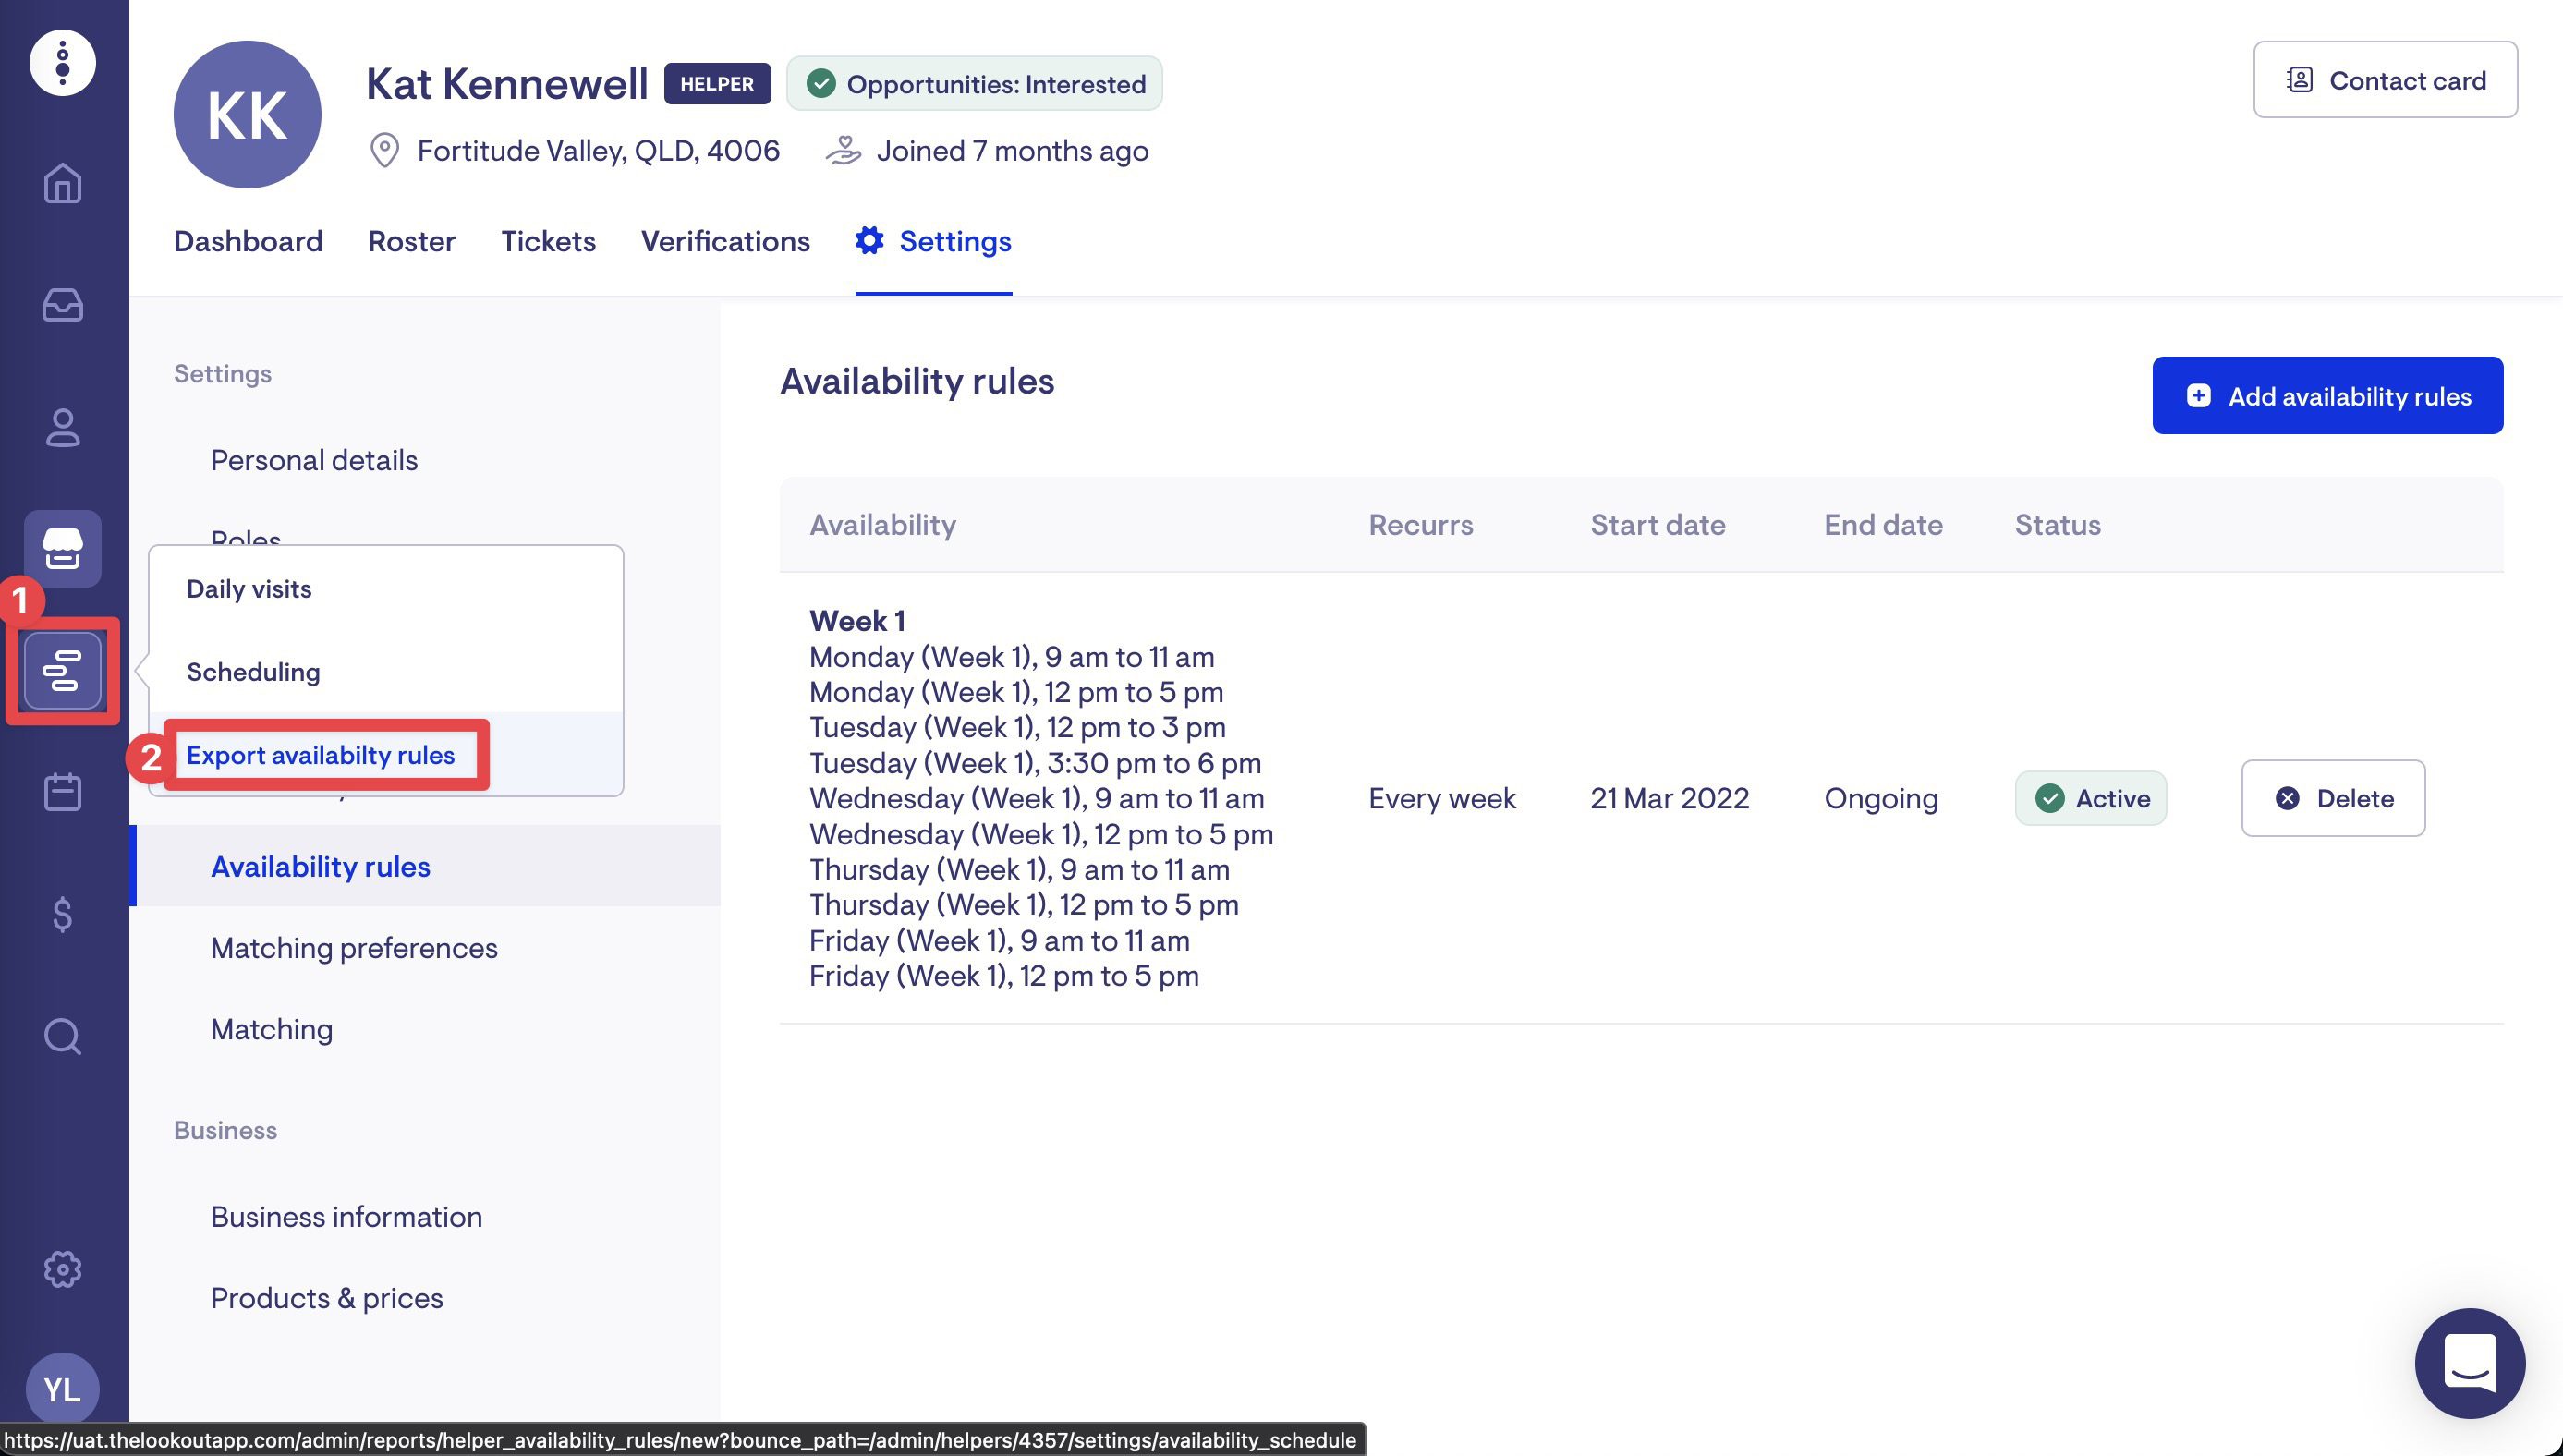Open the Verifications tab
The image size is (2563, 1456).
click(725, 241)
